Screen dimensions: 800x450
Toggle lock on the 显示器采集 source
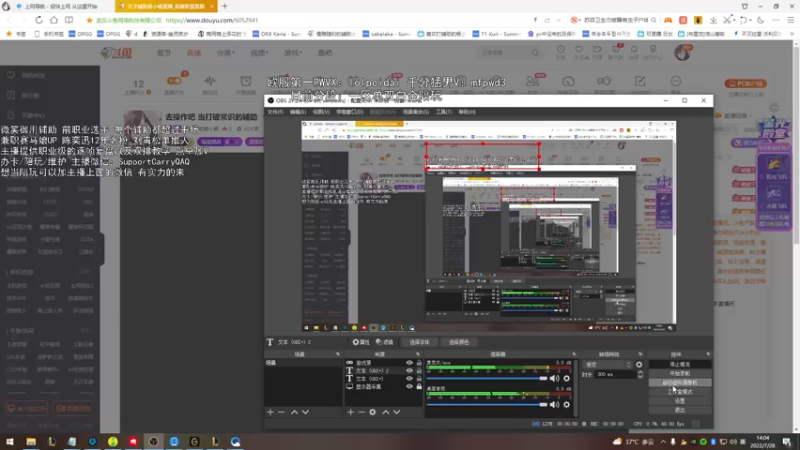tap(419, 387)
